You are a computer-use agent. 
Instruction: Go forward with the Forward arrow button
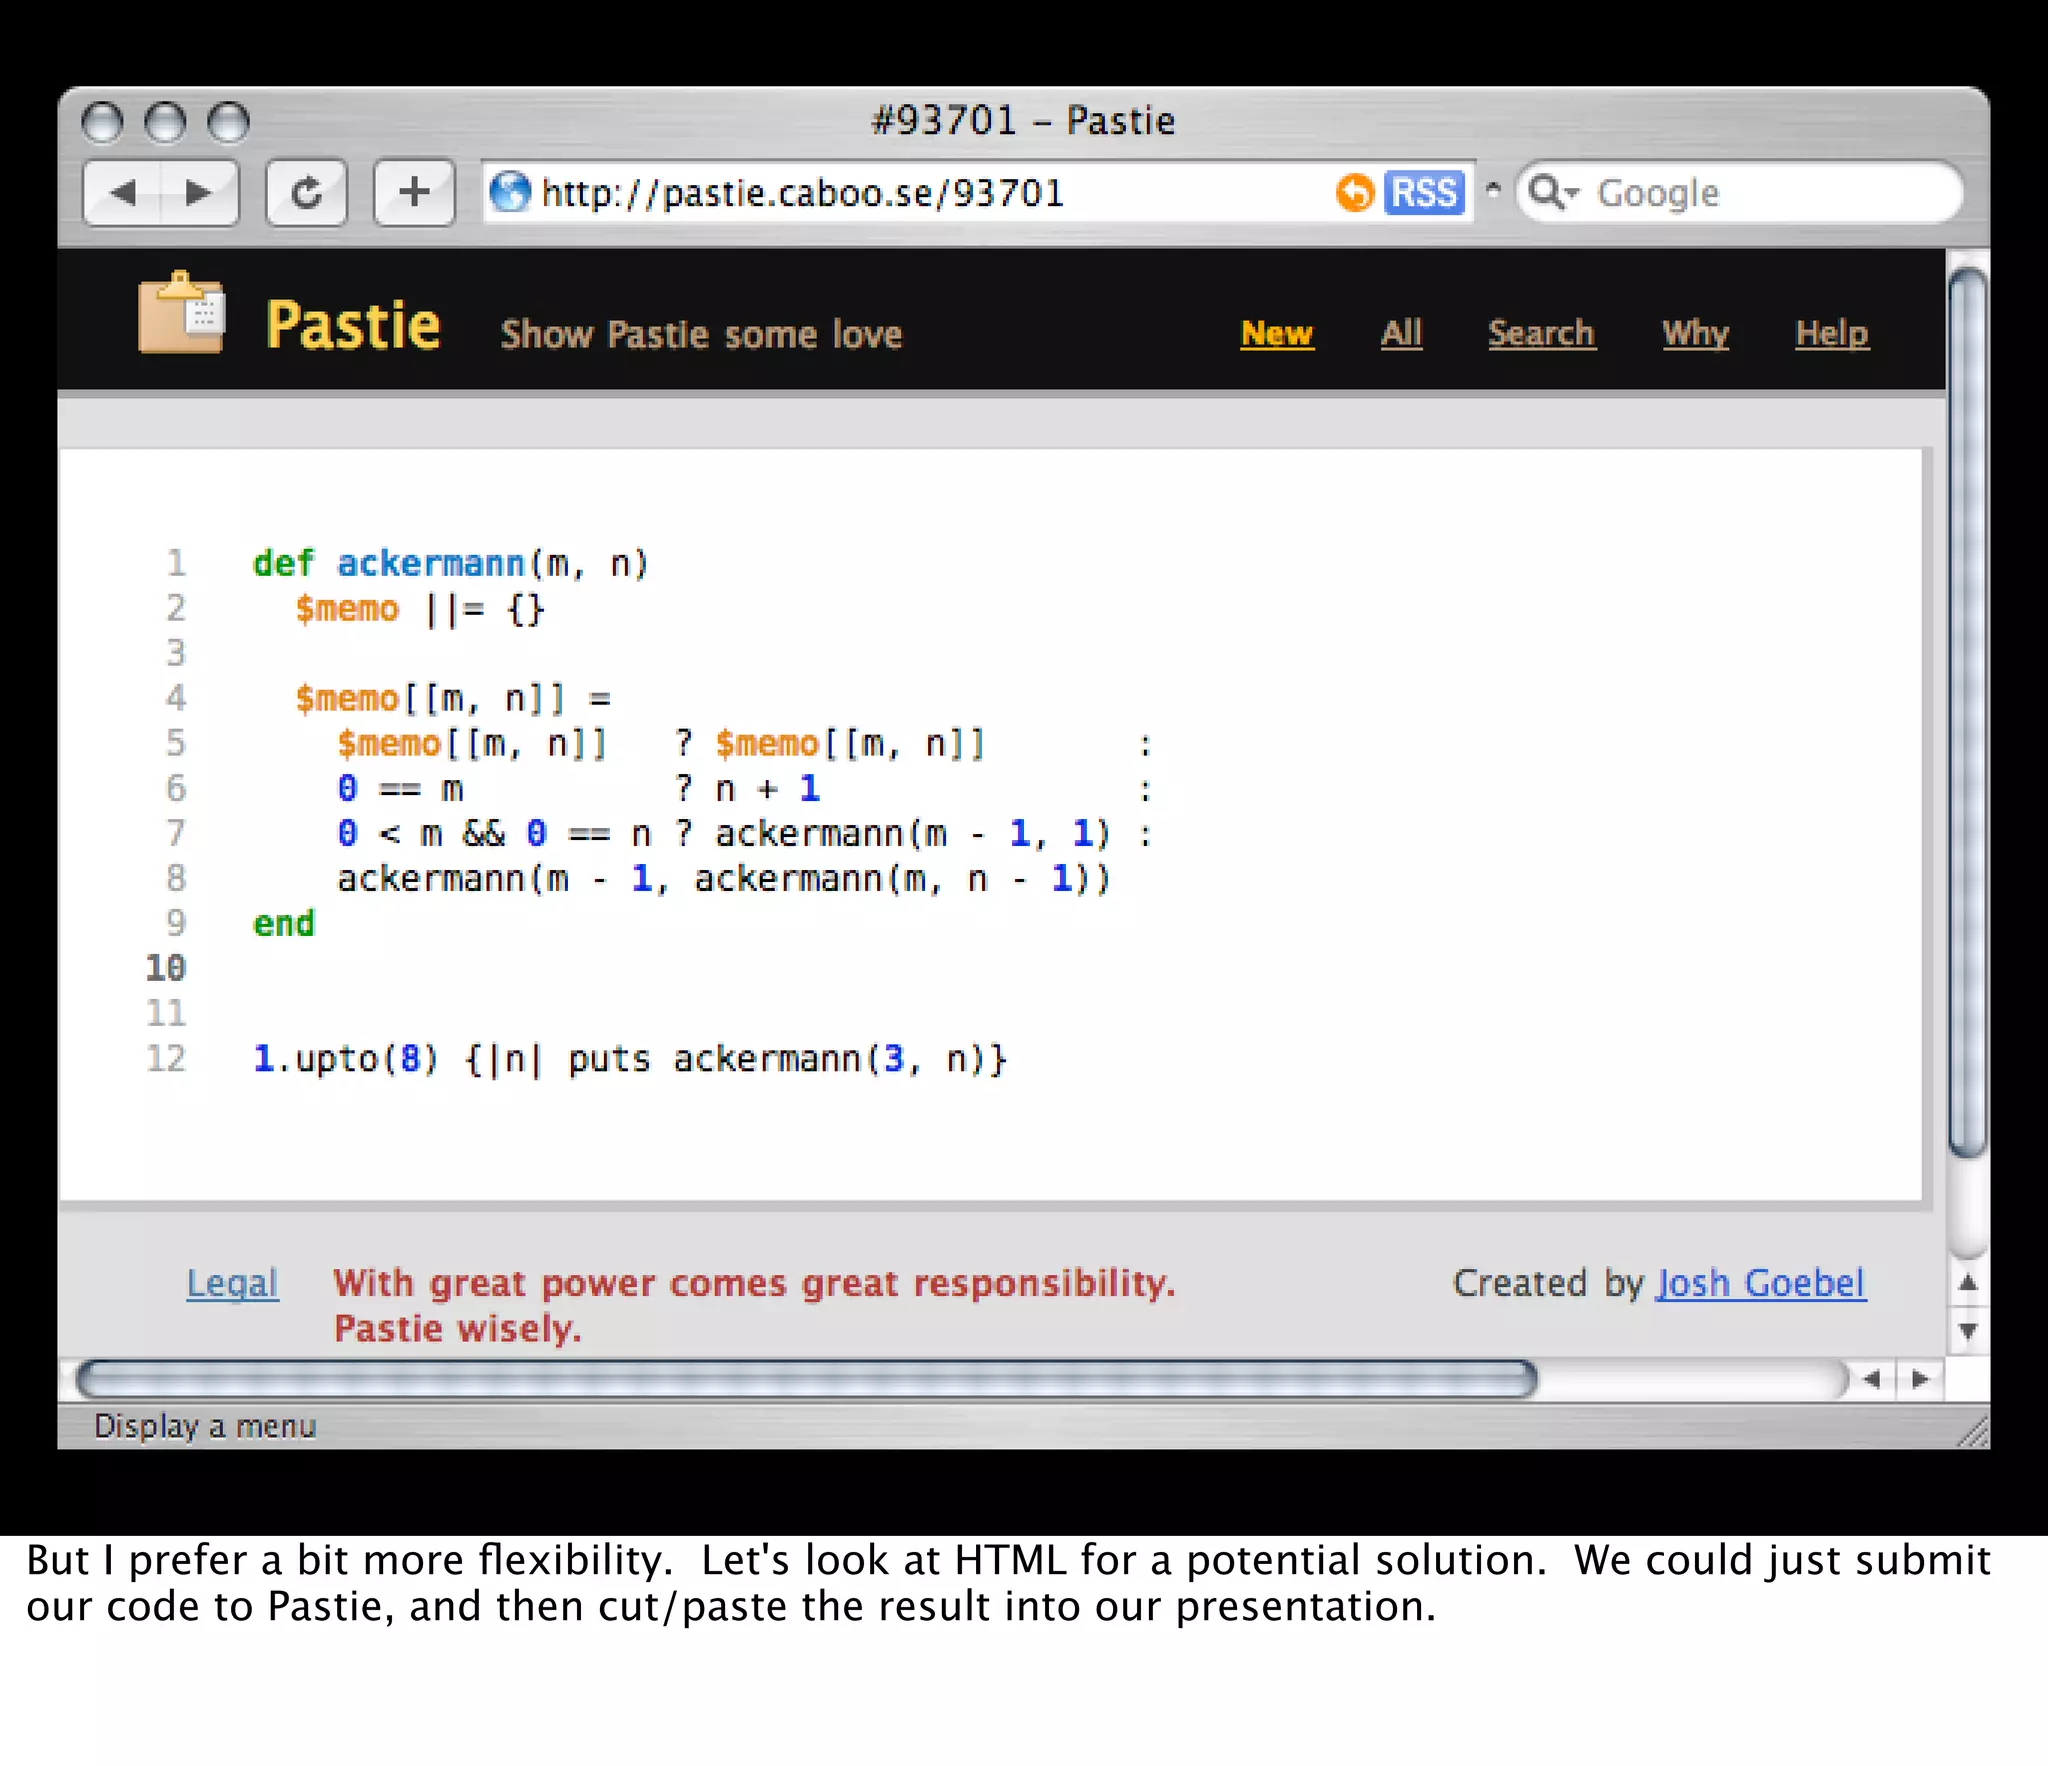tap(199, 192)
